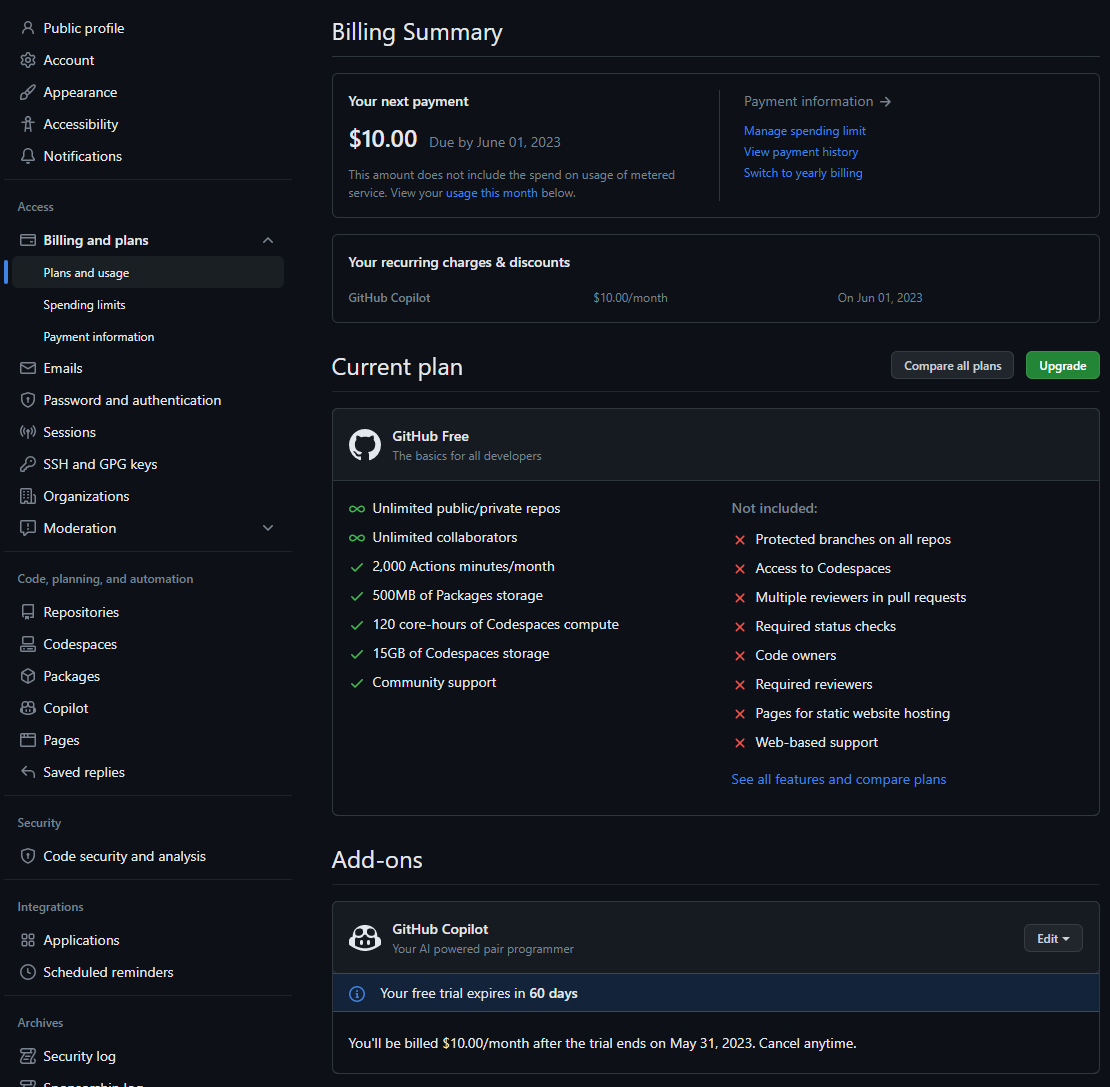
Task: Click the SSH and GPG keys key icon
Action: (28, 464)
